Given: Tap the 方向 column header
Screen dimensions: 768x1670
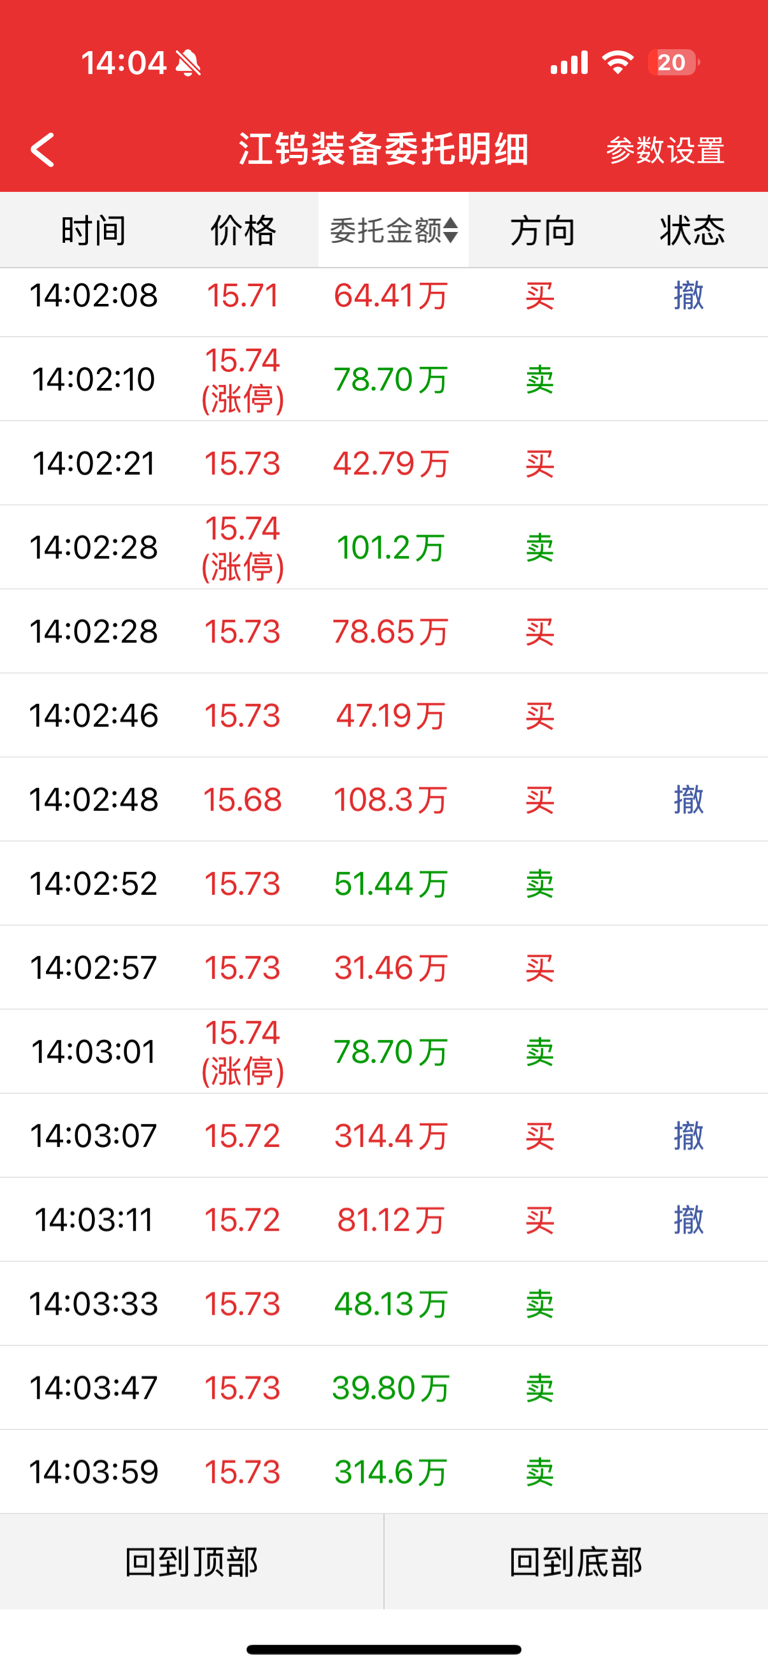Looking at the screenshot, I should [x=542, y=231].
